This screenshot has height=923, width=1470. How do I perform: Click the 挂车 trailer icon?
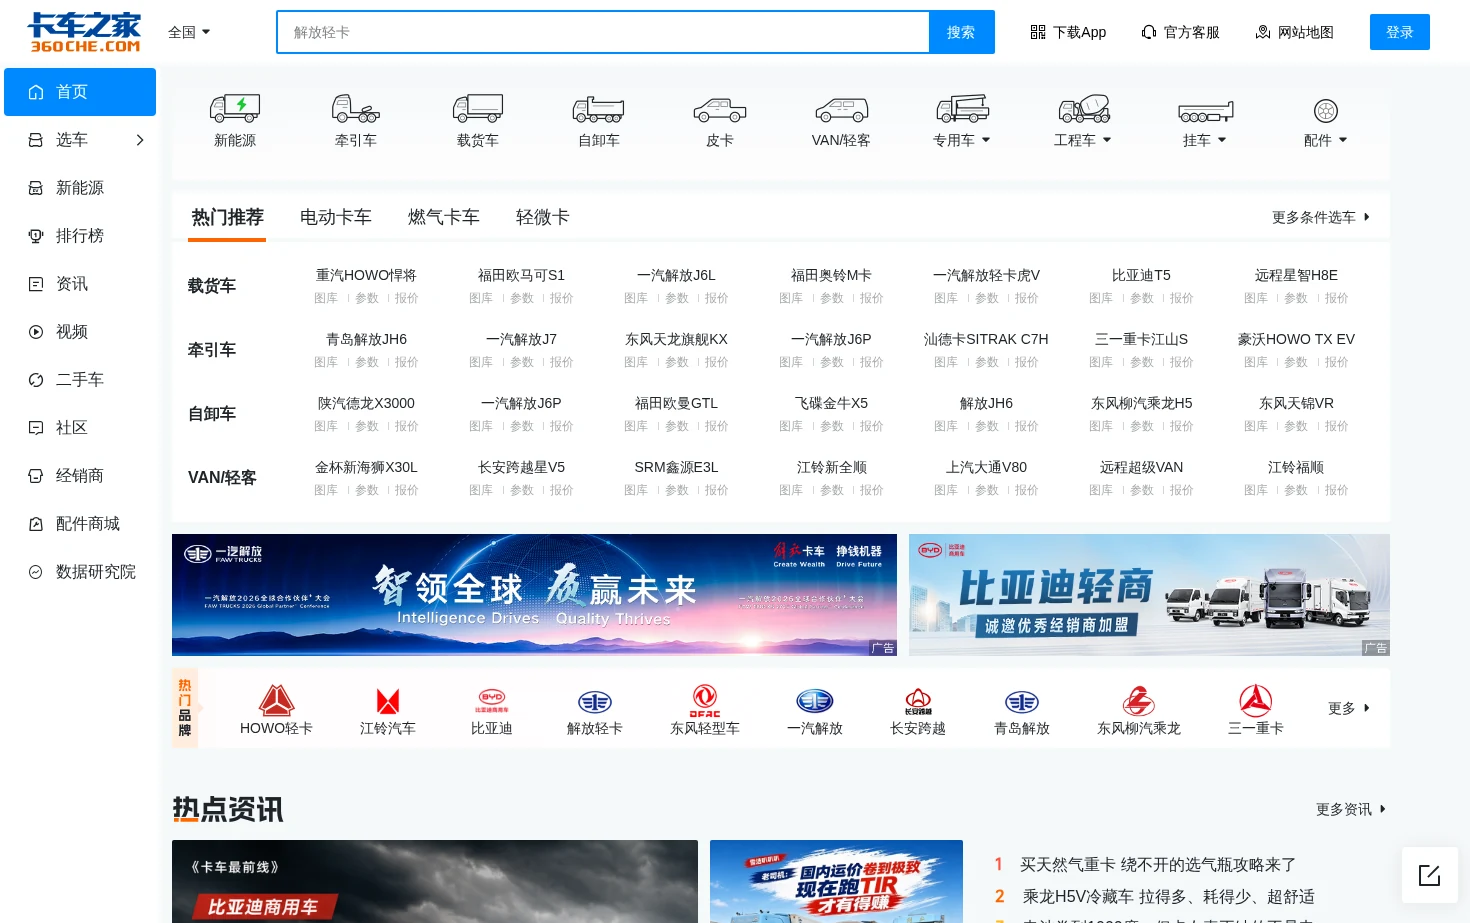pos(1205,111)
